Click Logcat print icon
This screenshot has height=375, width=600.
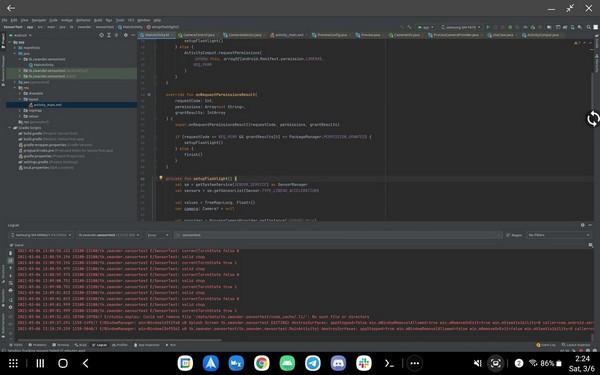point(10,290)
